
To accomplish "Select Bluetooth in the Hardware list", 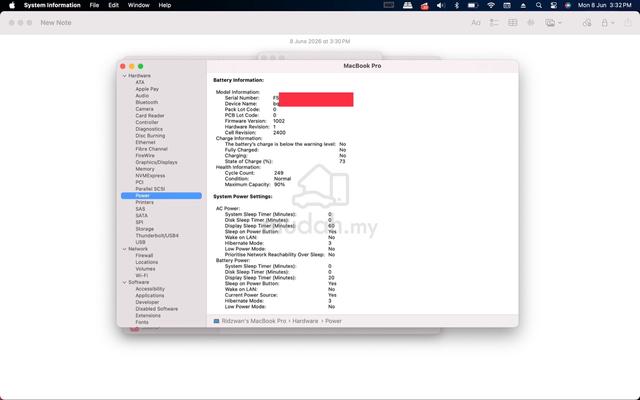I will click(x=147, y=102).
